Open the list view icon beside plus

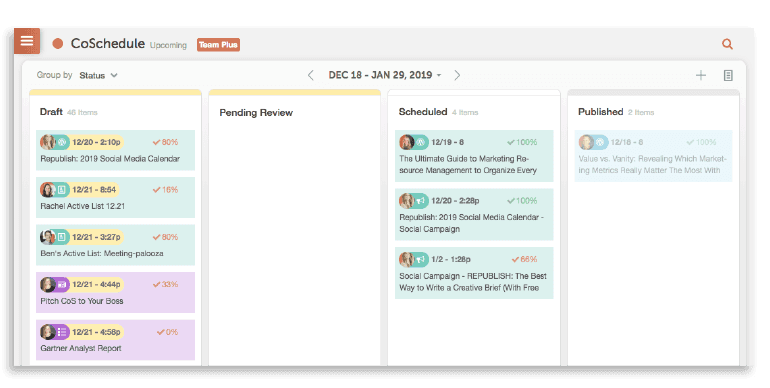pyautogui.click(x=728, y=75)
